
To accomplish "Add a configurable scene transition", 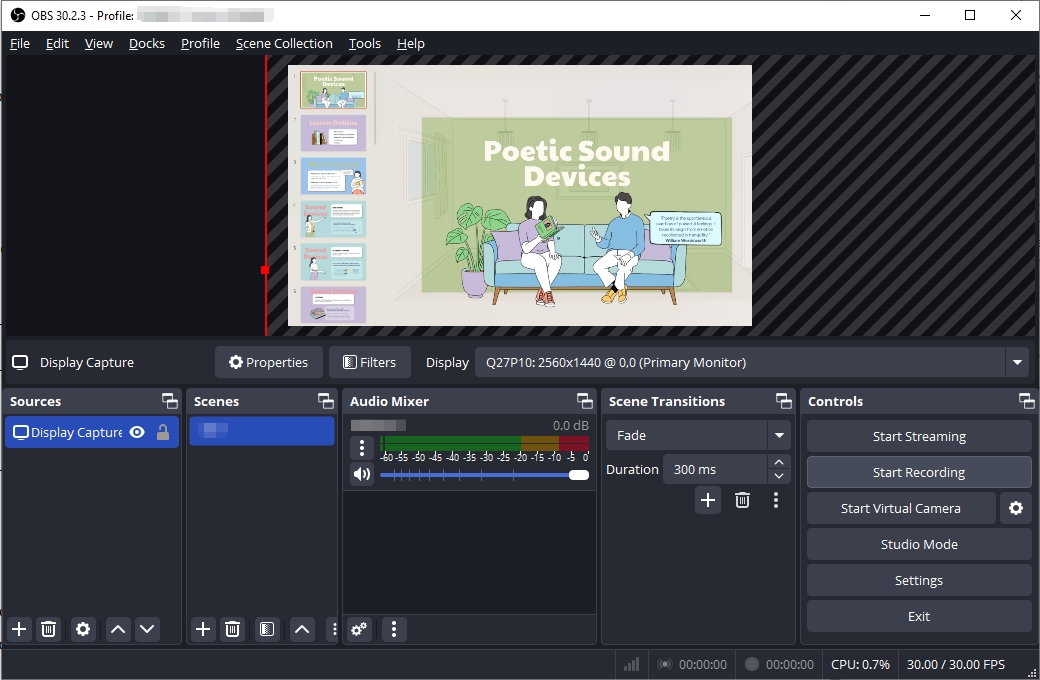I will (x=708, y=500).
